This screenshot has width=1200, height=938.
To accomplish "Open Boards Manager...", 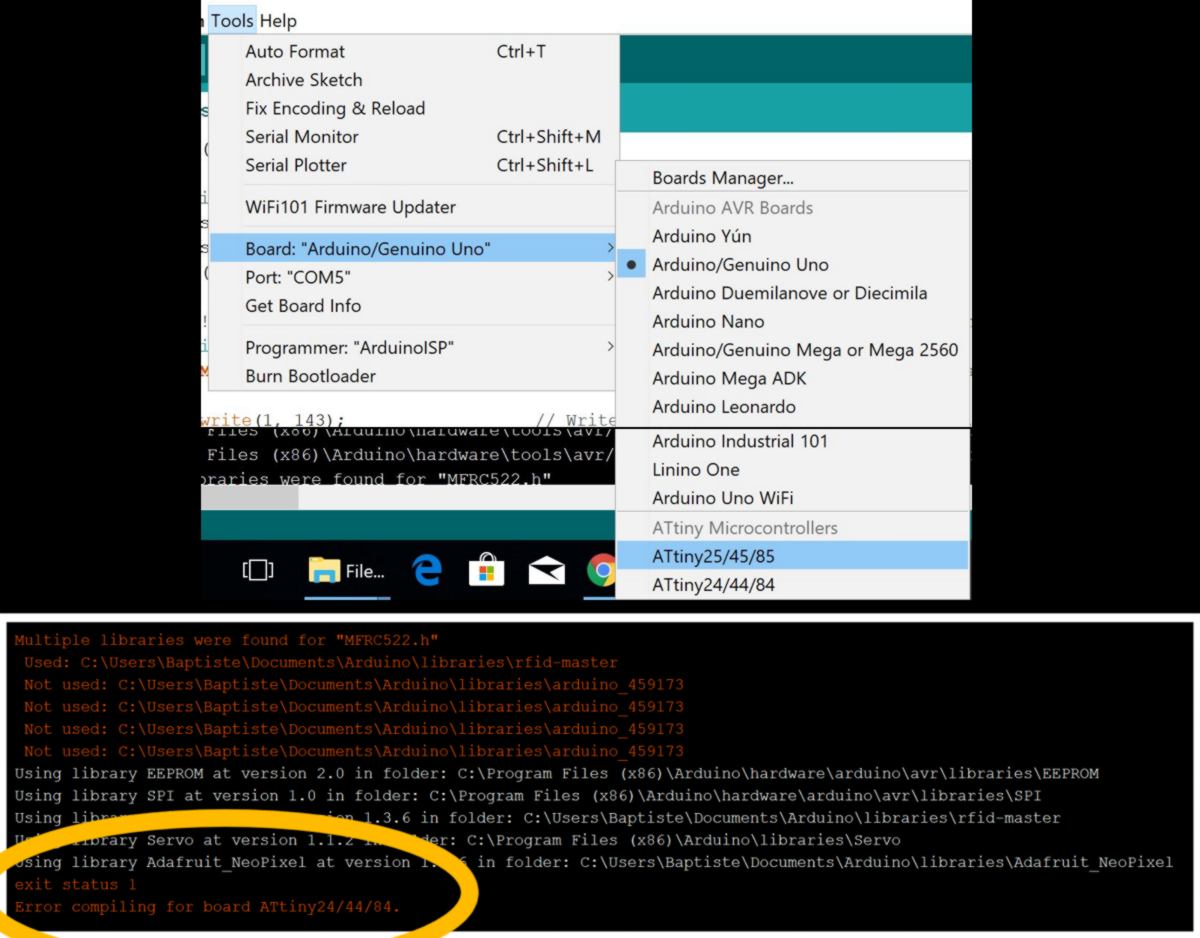I will point(793,178).
